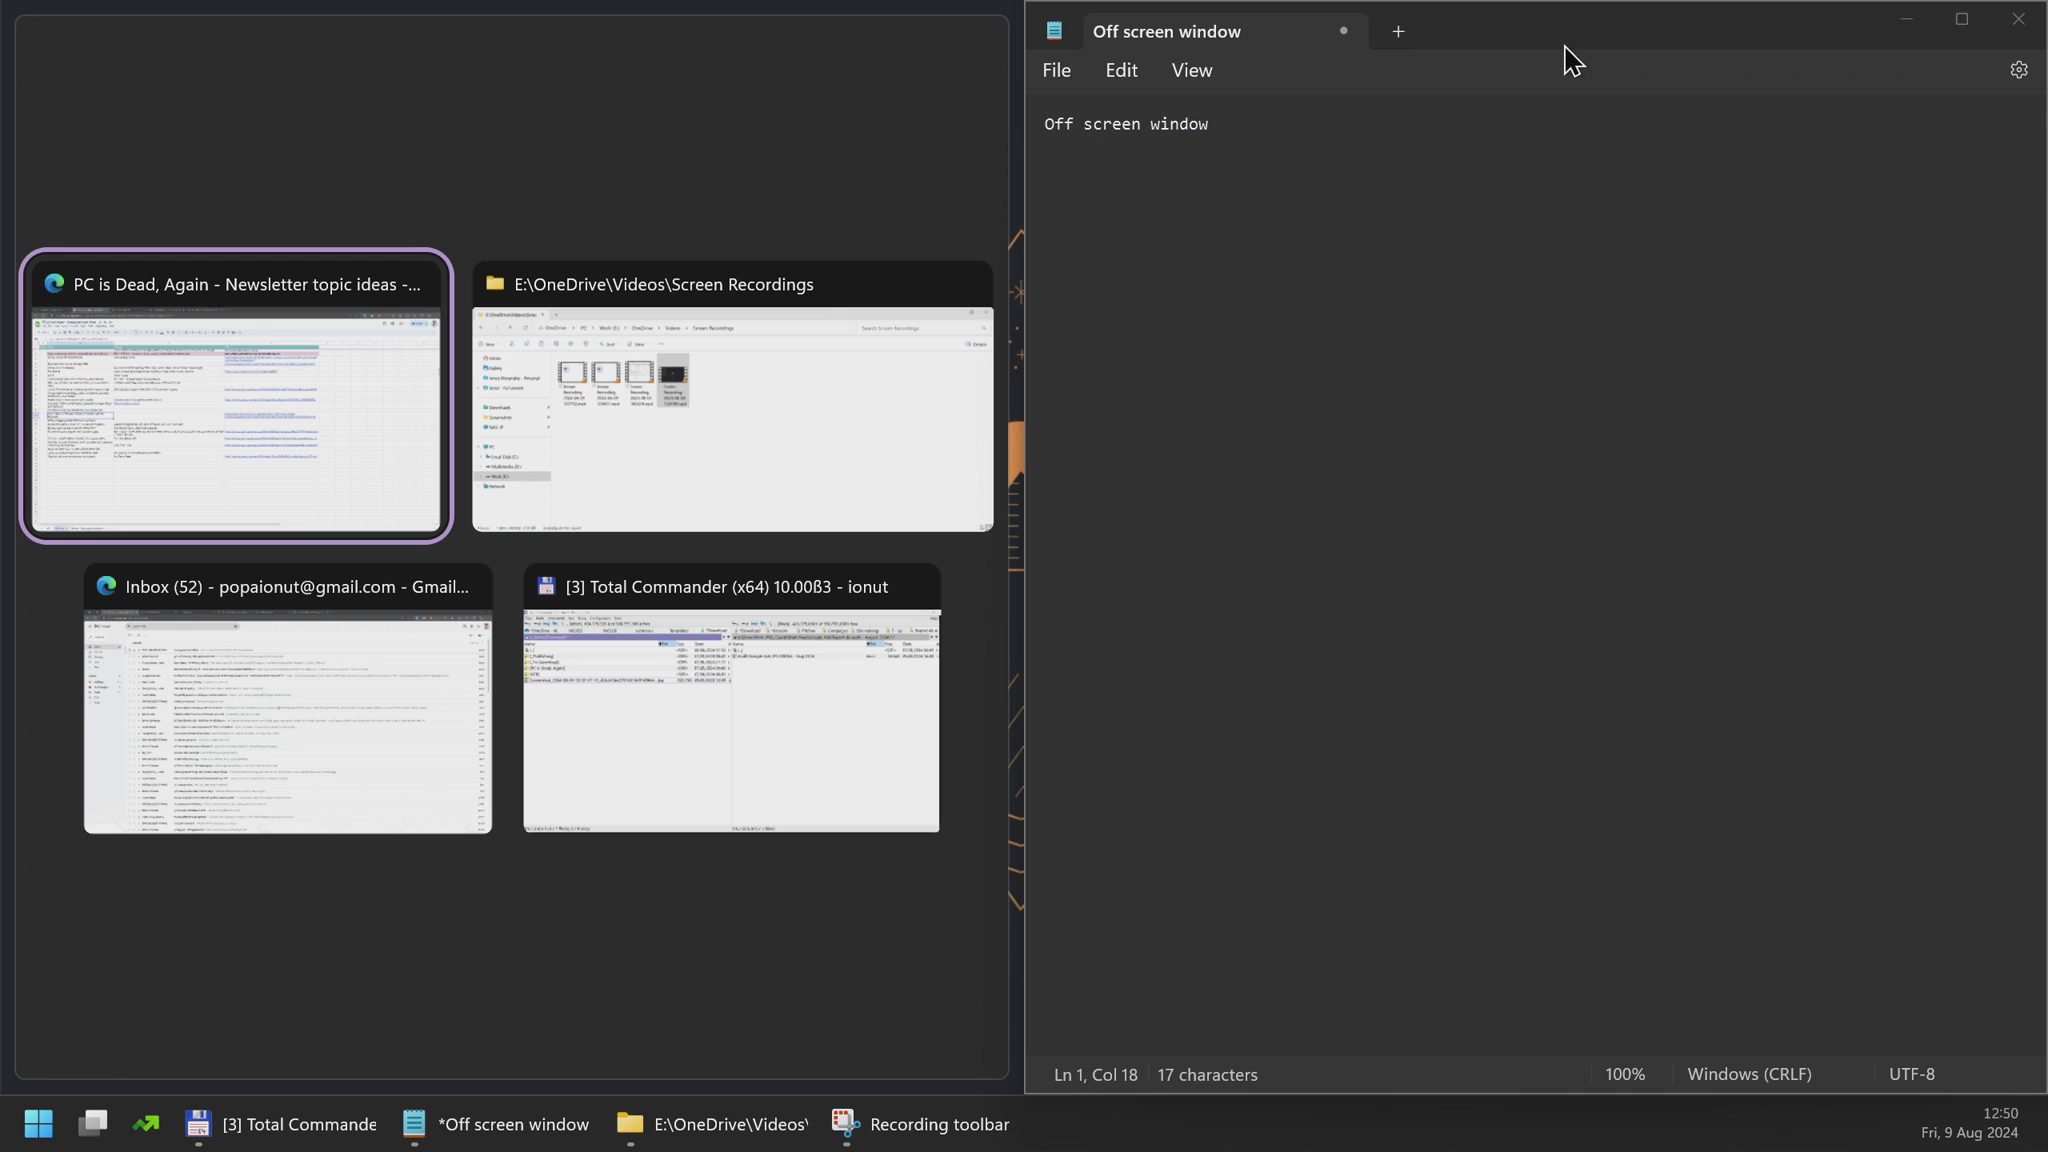Image resolution: width=2048 pixels, height=1152 pixels.
Task: Select the Off screen window tab
Action: (1166, 31)
